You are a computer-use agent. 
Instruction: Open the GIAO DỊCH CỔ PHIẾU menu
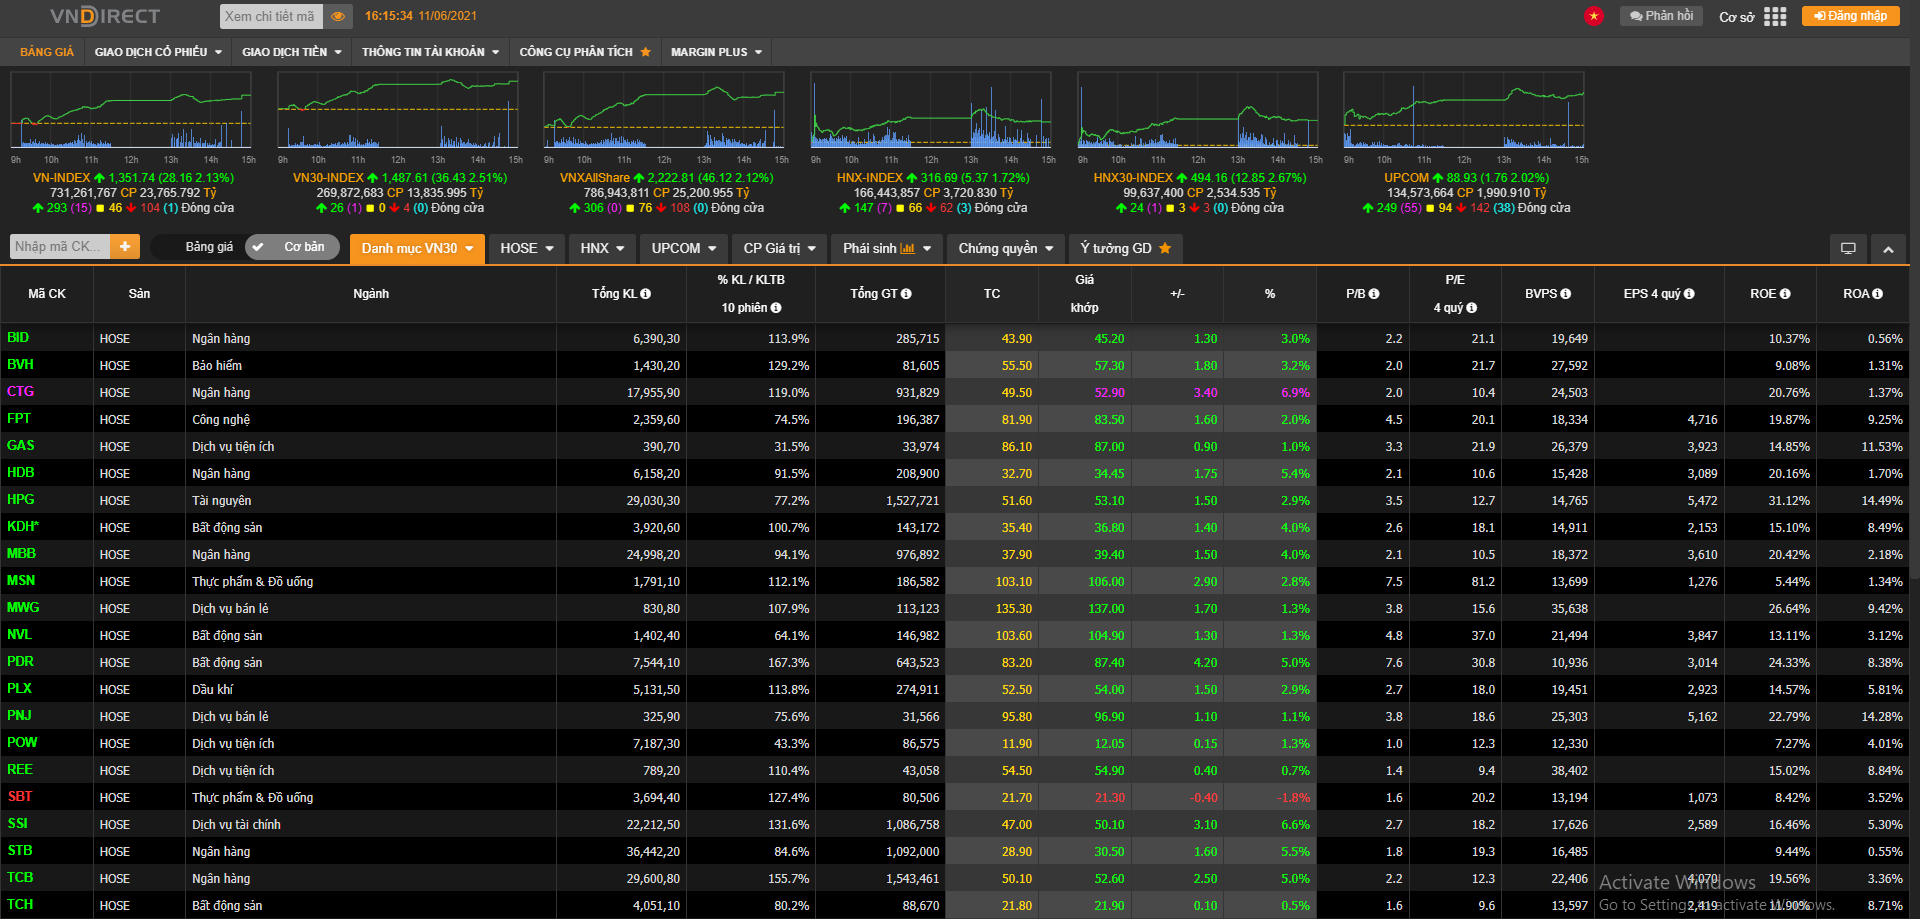157,52
